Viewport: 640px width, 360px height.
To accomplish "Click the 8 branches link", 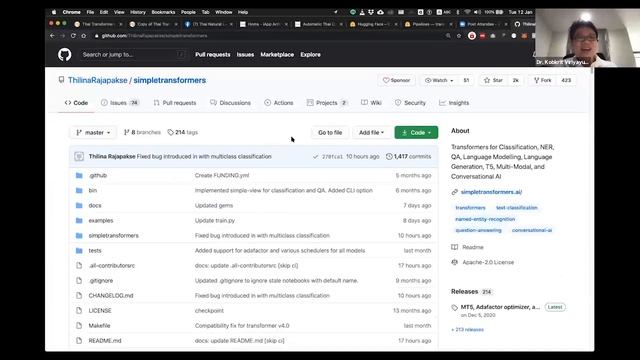I will [142, 132].
